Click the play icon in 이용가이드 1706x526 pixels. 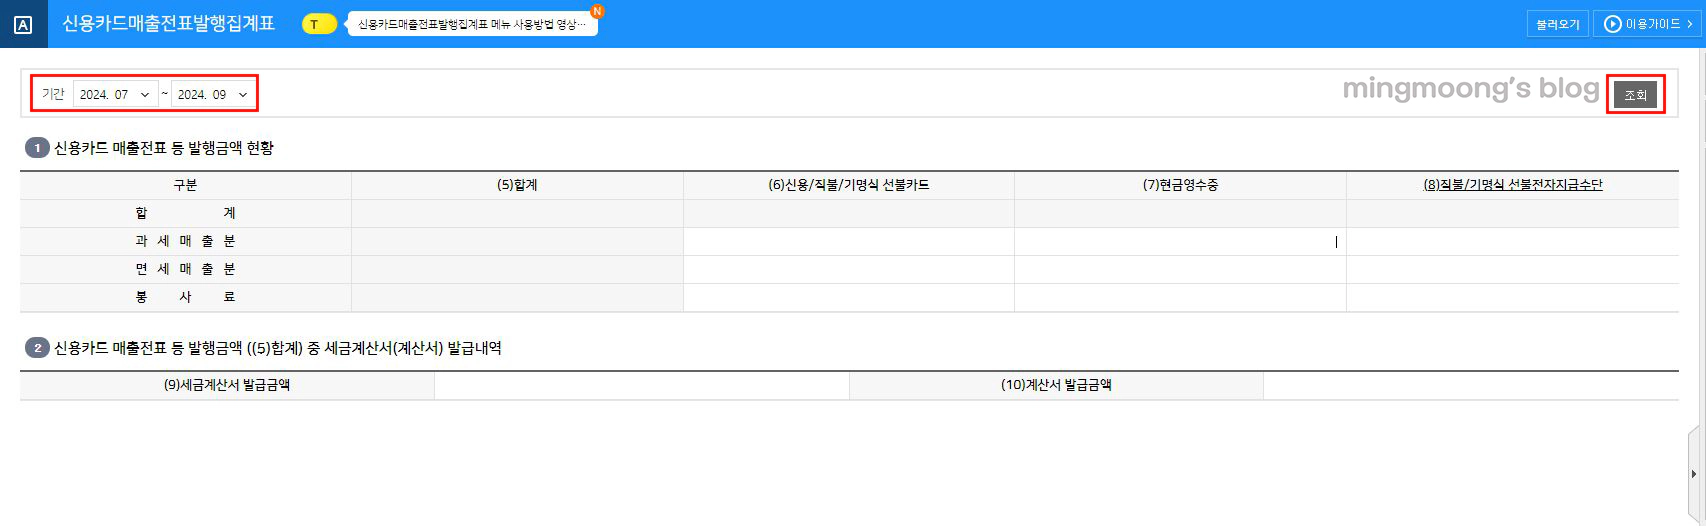1612,24
